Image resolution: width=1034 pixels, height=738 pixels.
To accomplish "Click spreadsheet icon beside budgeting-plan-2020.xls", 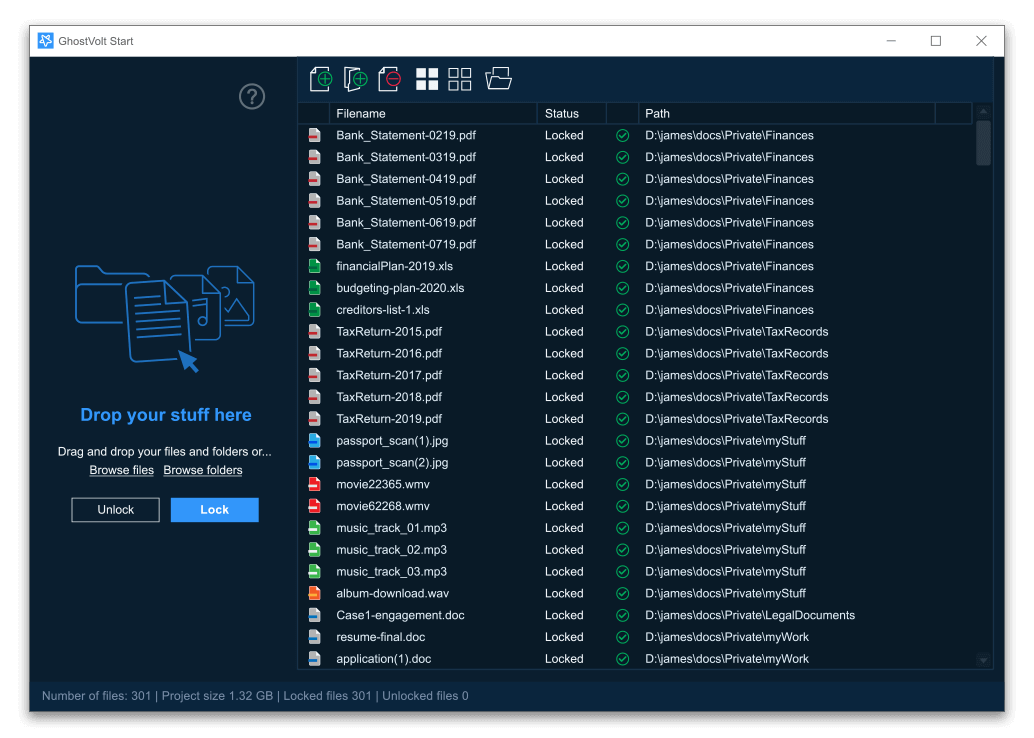I will click(315, 288).
